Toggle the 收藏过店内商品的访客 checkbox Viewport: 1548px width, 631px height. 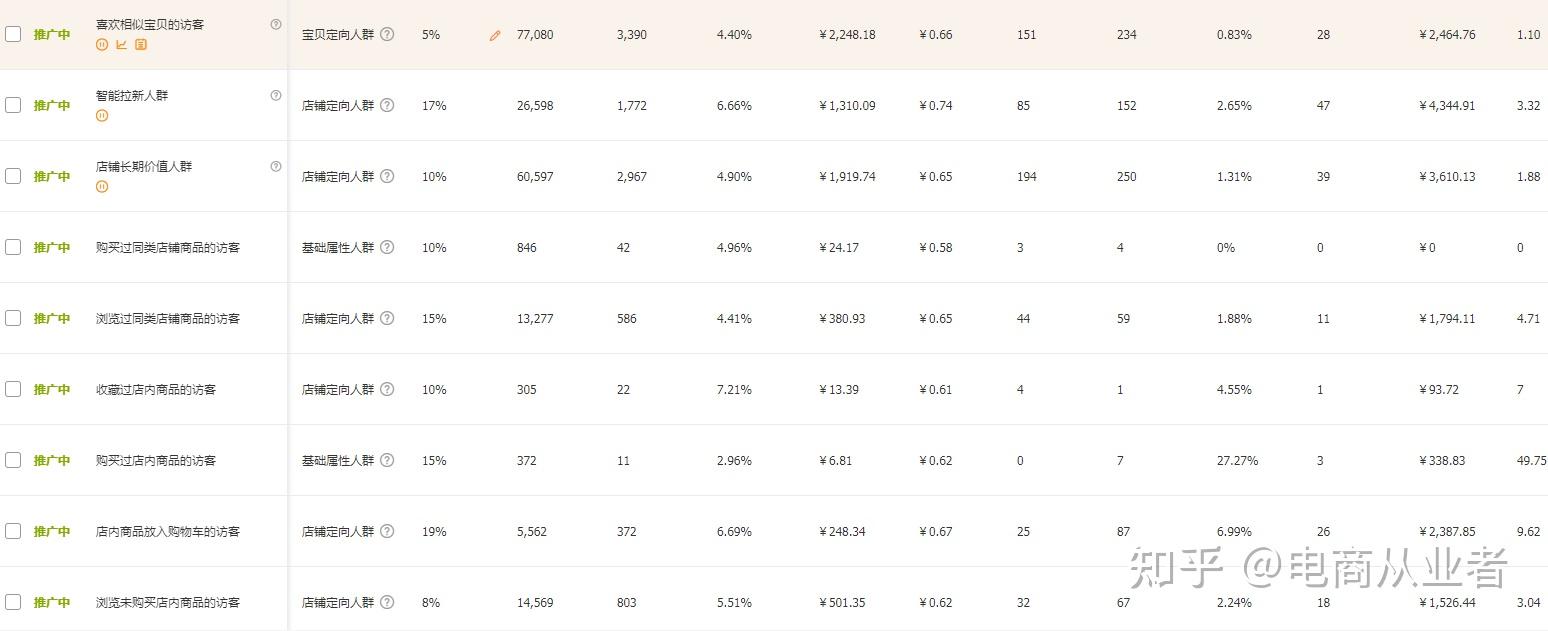[x=13, y=389]
